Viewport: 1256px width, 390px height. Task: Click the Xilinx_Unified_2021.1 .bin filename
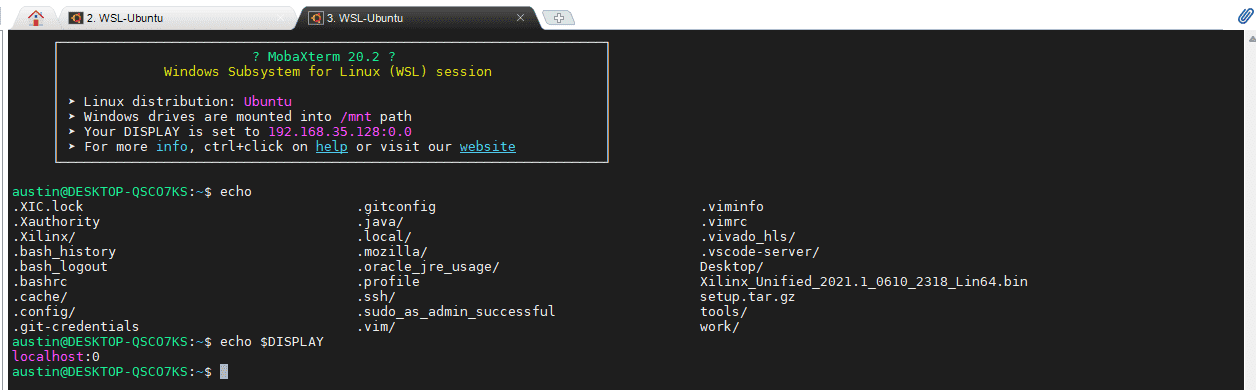click(863, 282)
